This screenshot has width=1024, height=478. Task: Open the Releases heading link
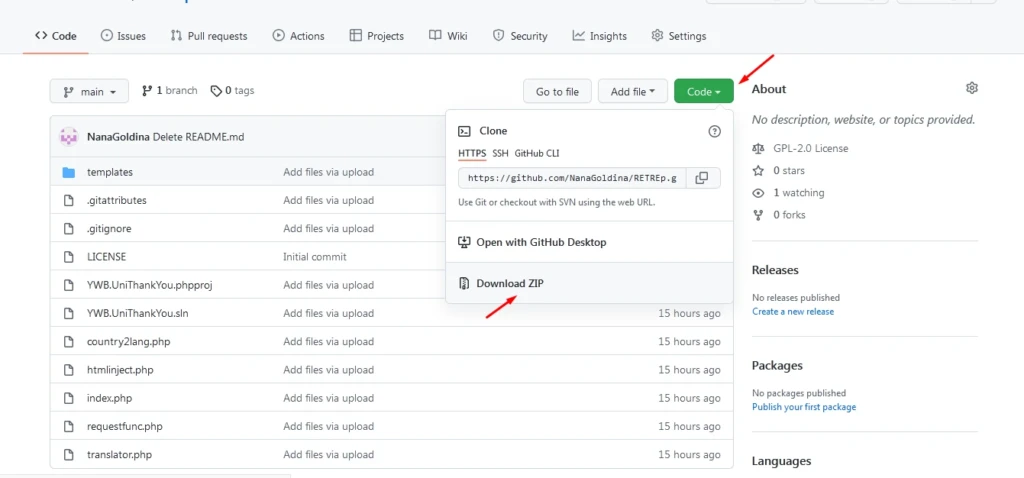click(775, 270)
